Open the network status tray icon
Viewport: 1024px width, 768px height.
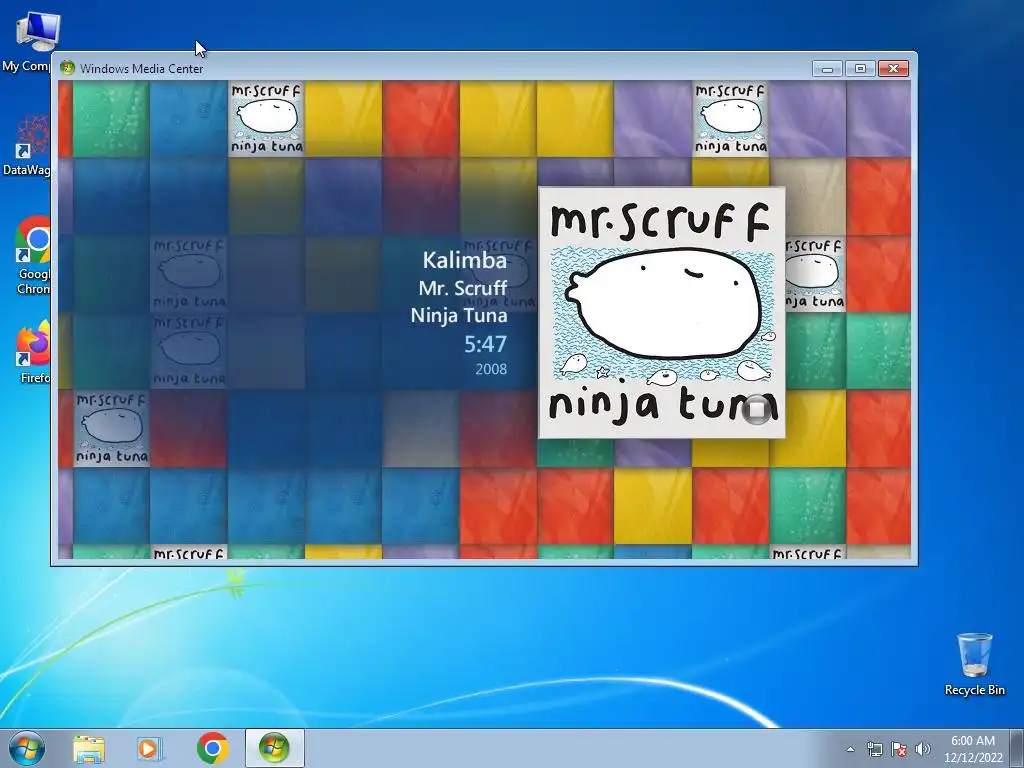coord(874,749)
